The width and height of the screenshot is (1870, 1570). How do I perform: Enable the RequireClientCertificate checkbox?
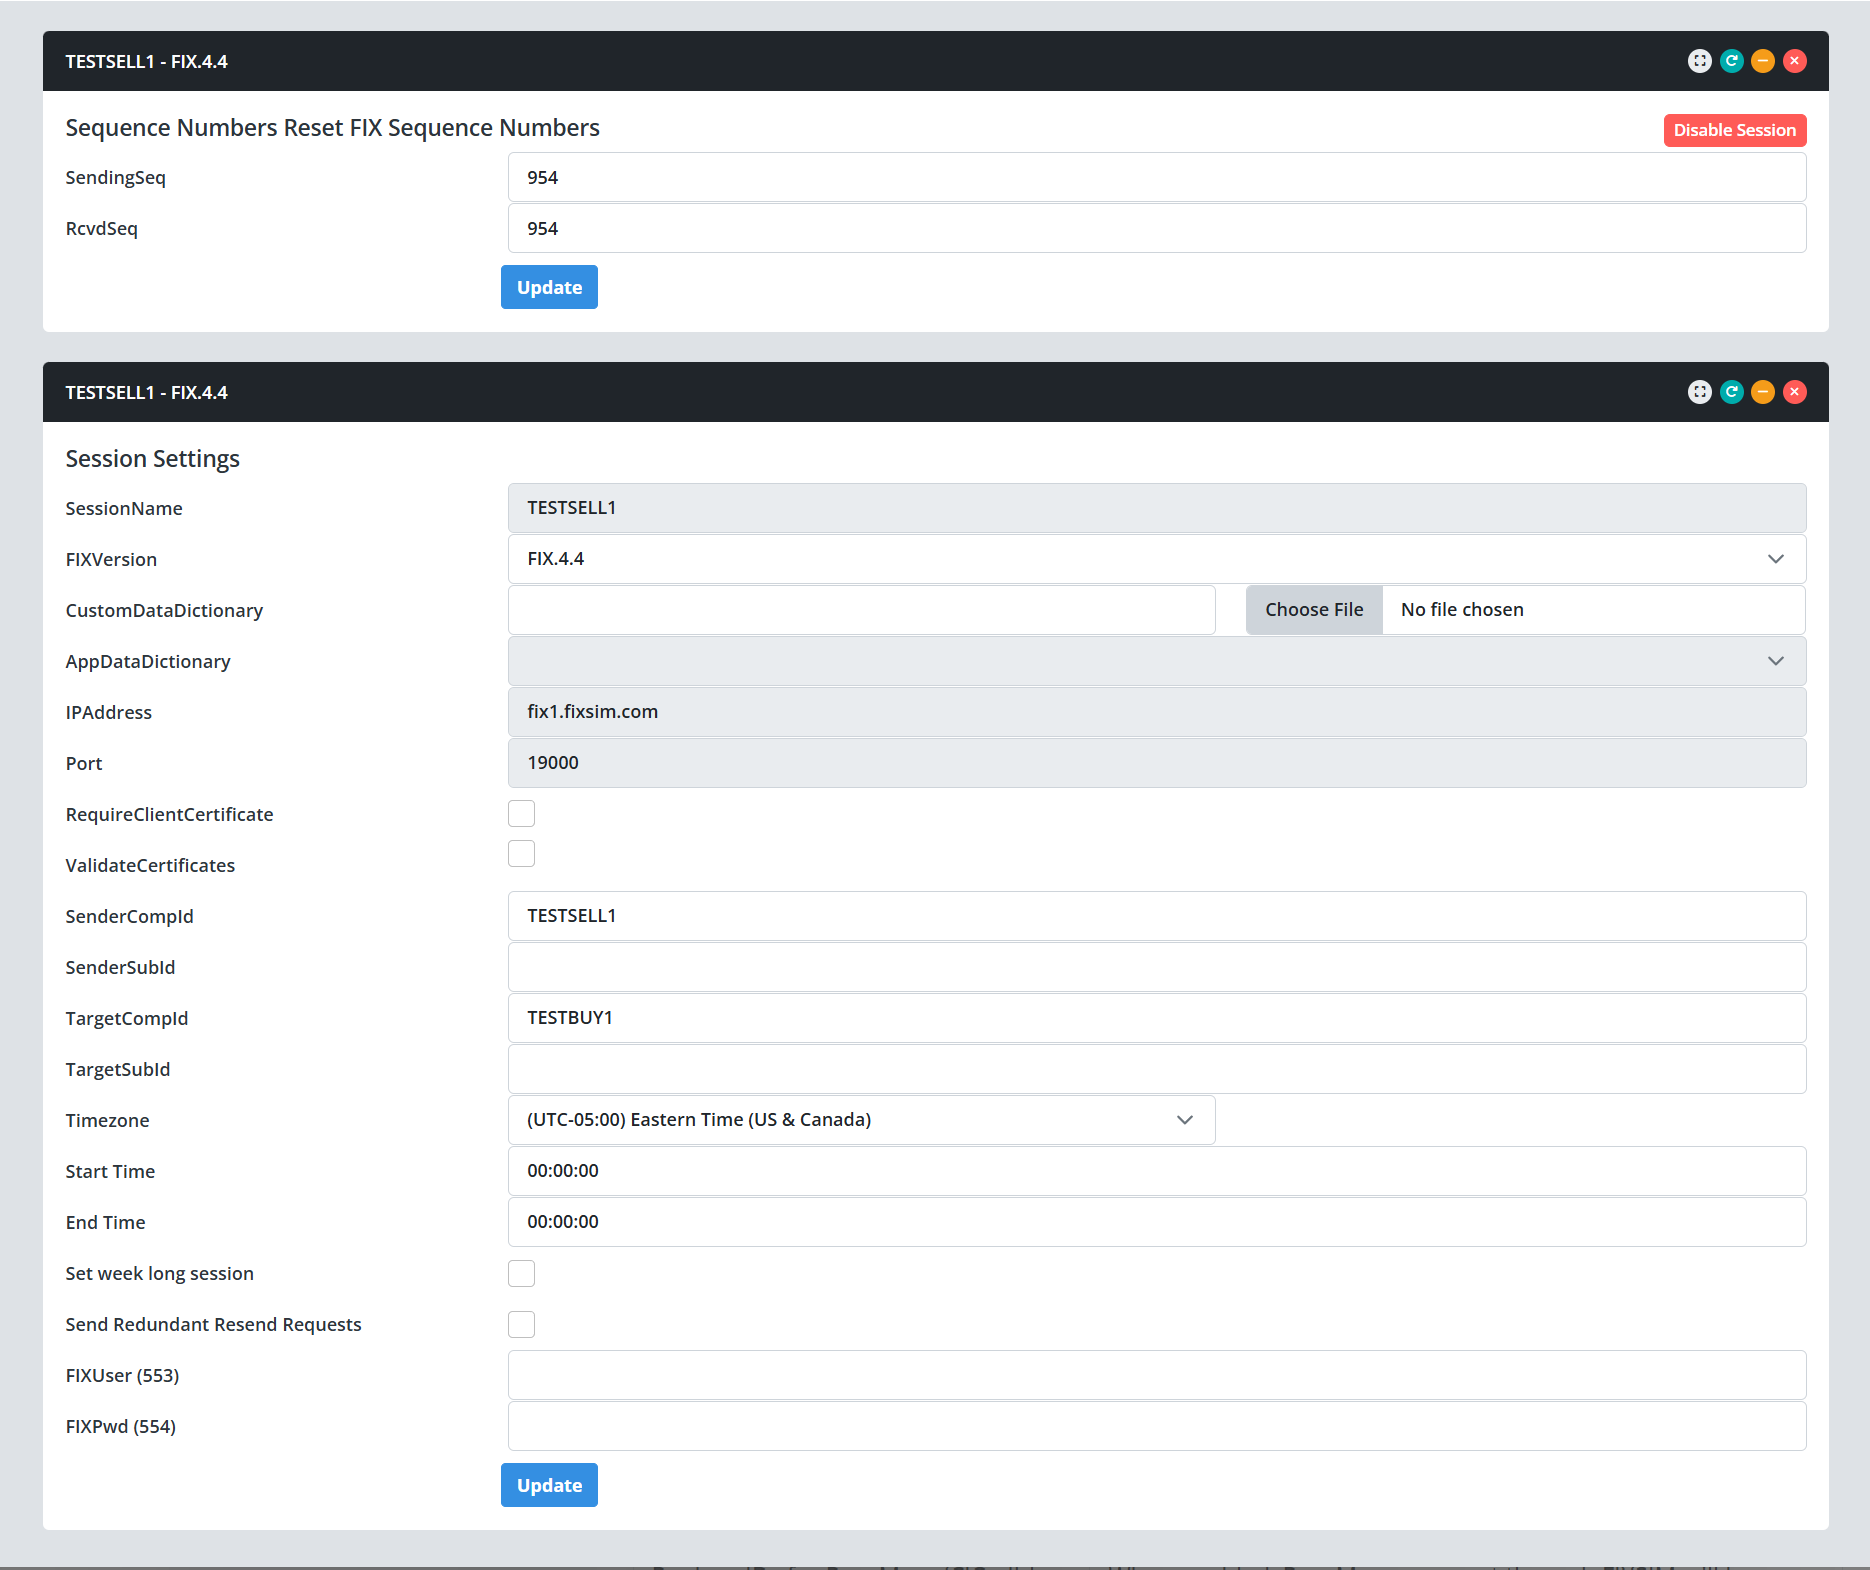pos(521,814)
